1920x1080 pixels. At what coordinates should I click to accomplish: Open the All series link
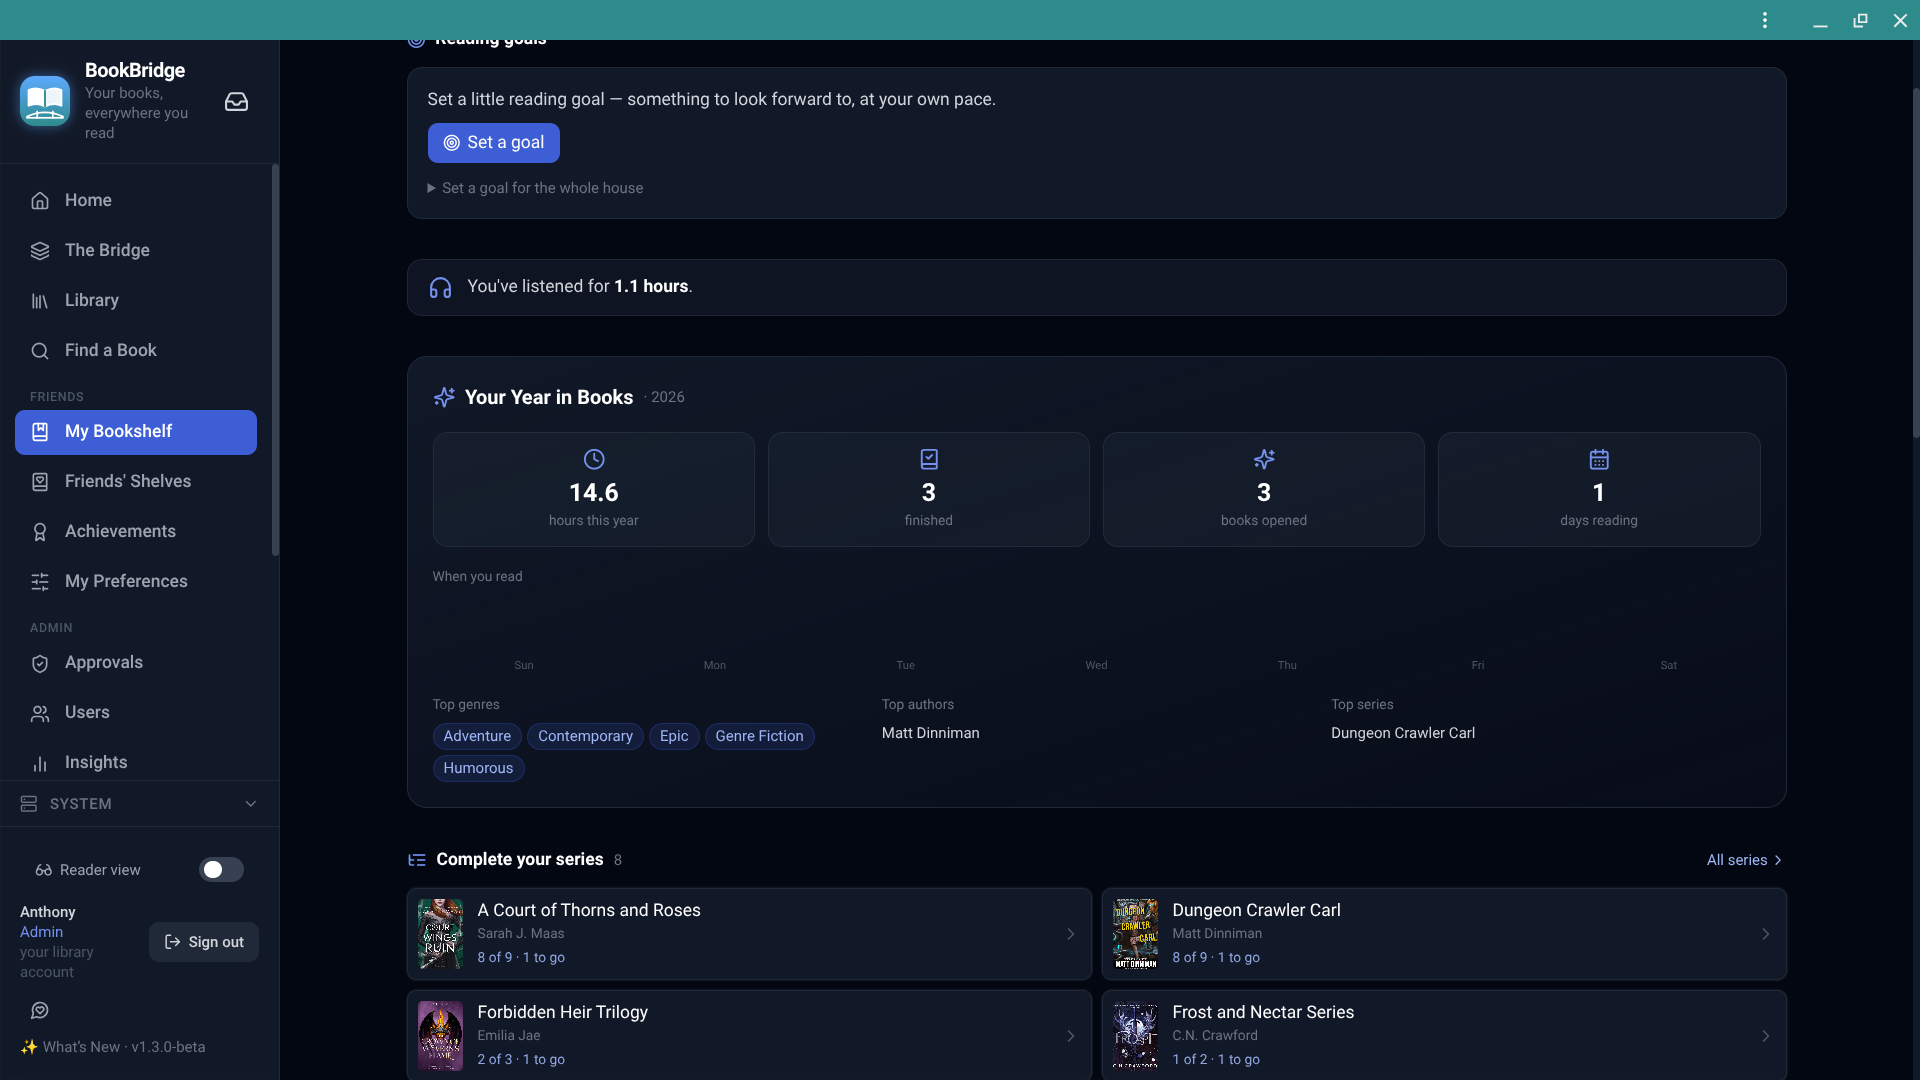point(1744,860)
